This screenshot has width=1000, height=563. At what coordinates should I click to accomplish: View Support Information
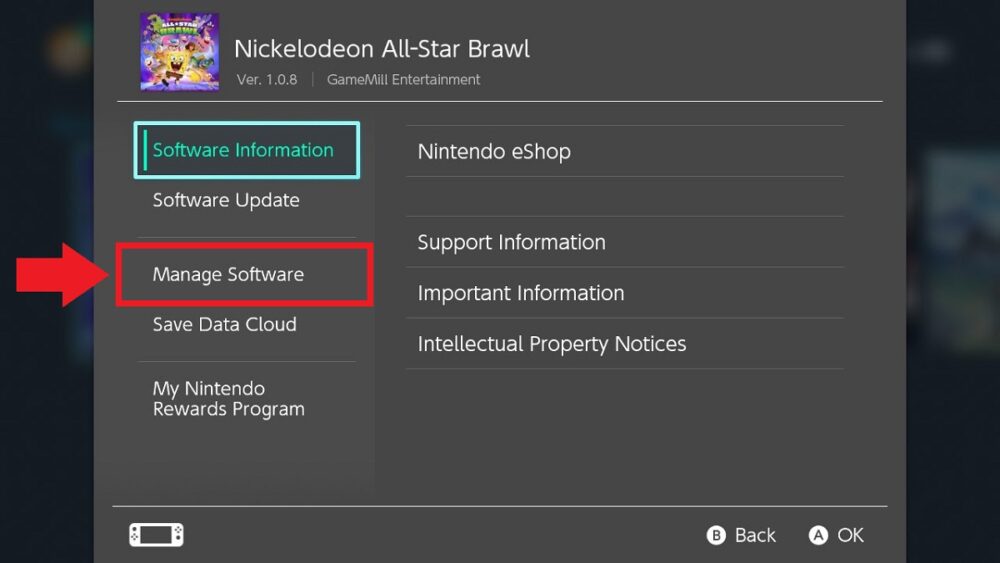point(511,242)
